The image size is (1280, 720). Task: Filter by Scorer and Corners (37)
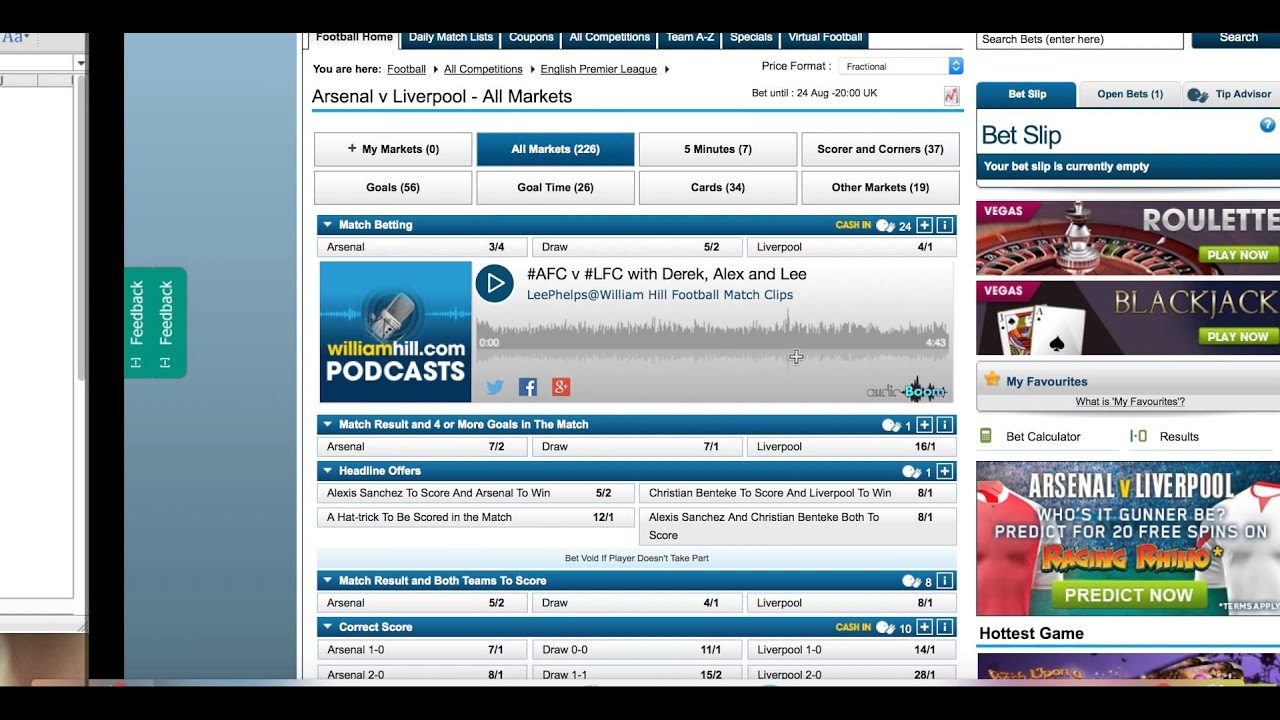(x=880, y=149)
